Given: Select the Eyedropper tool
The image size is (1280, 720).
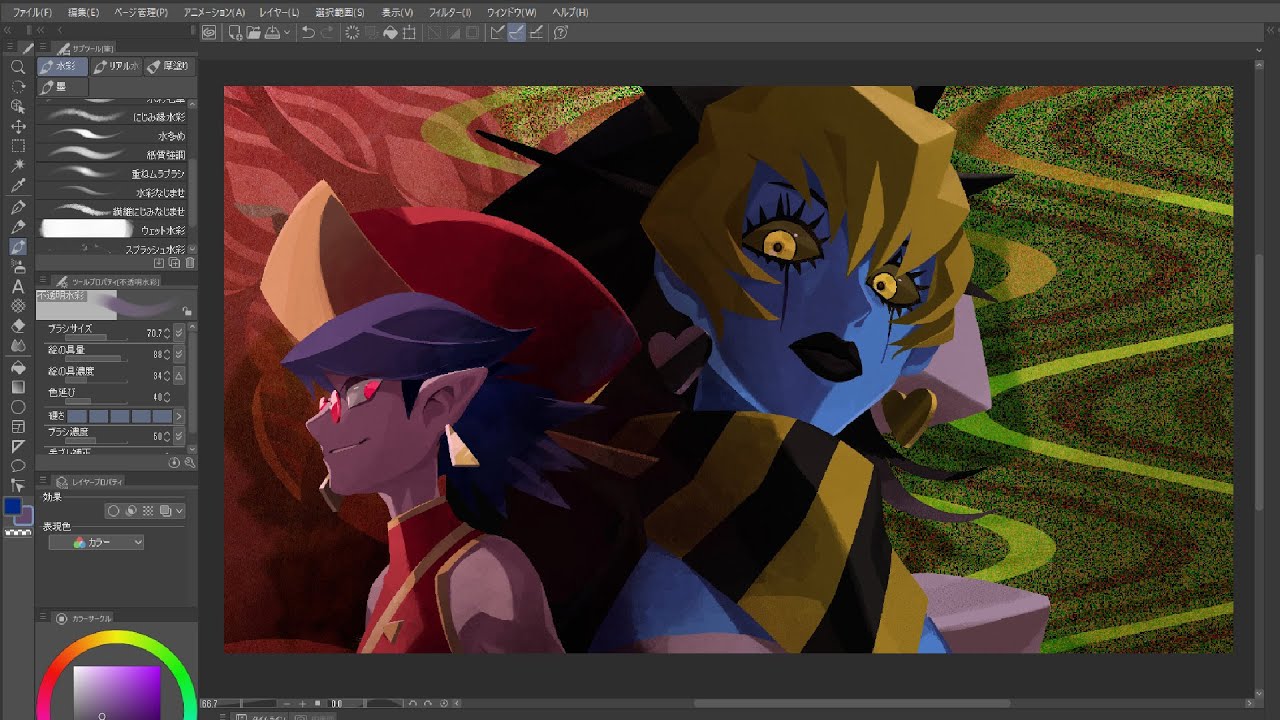Looking at the screenshot, I should [x=18, y=186].
